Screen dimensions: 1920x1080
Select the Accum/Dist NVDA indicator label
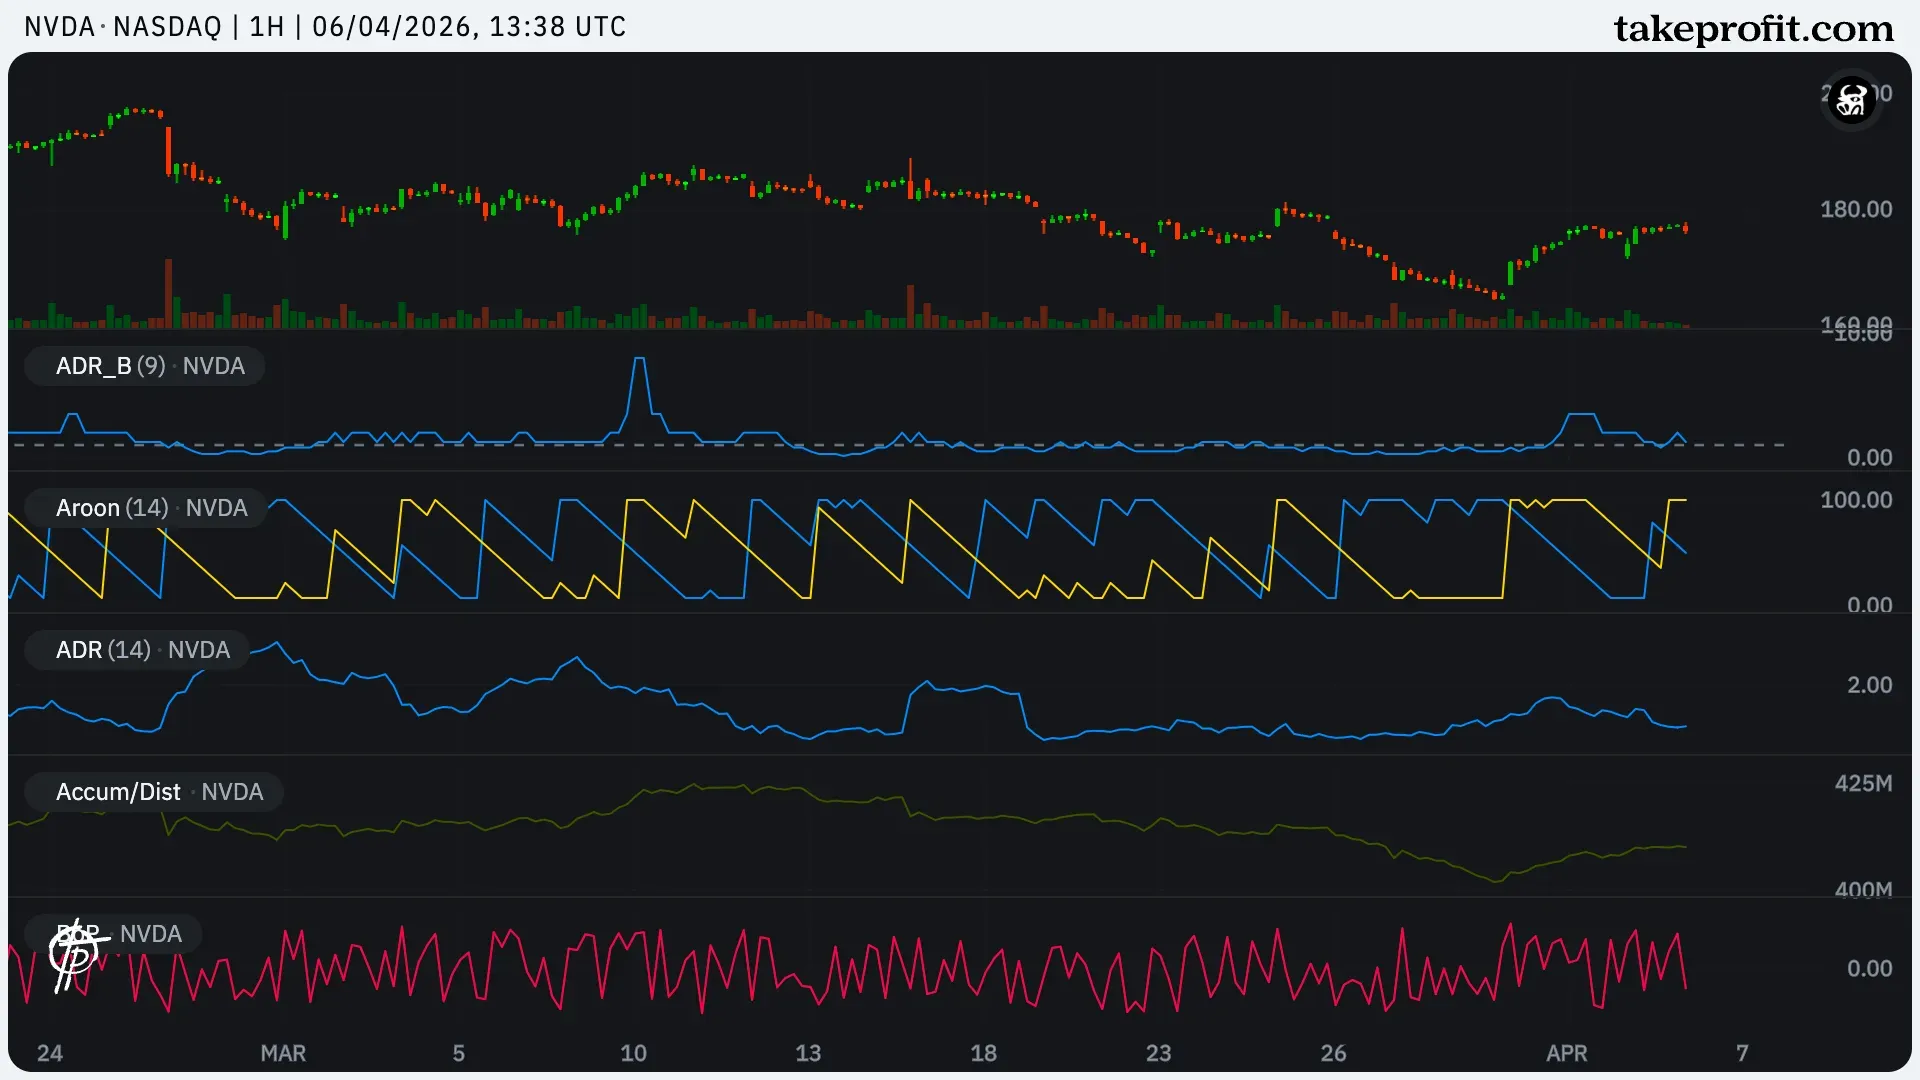157,792
